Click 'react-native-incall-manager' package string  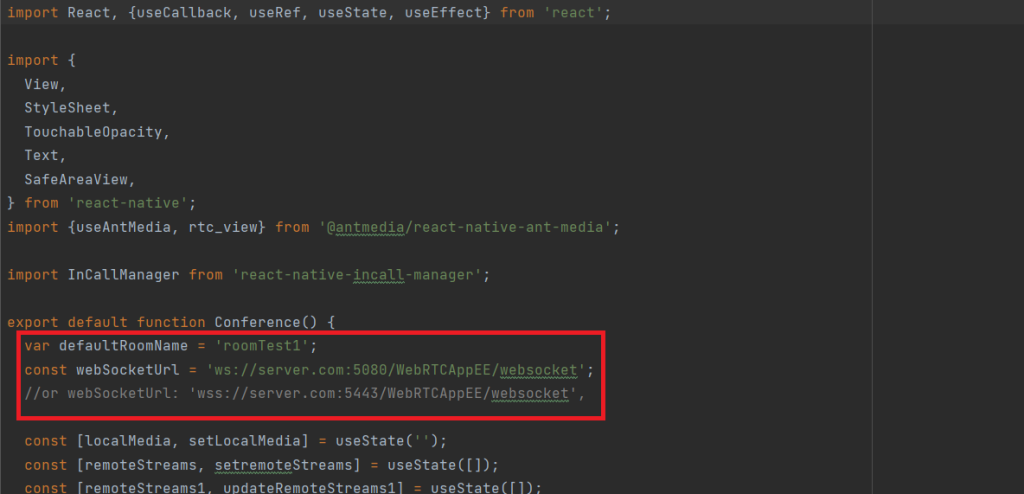tap(357, 275)
